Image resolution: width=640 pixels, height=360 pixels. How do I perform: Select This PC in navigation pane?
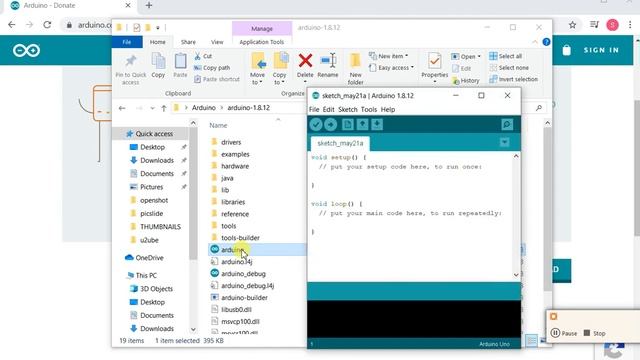141,276
